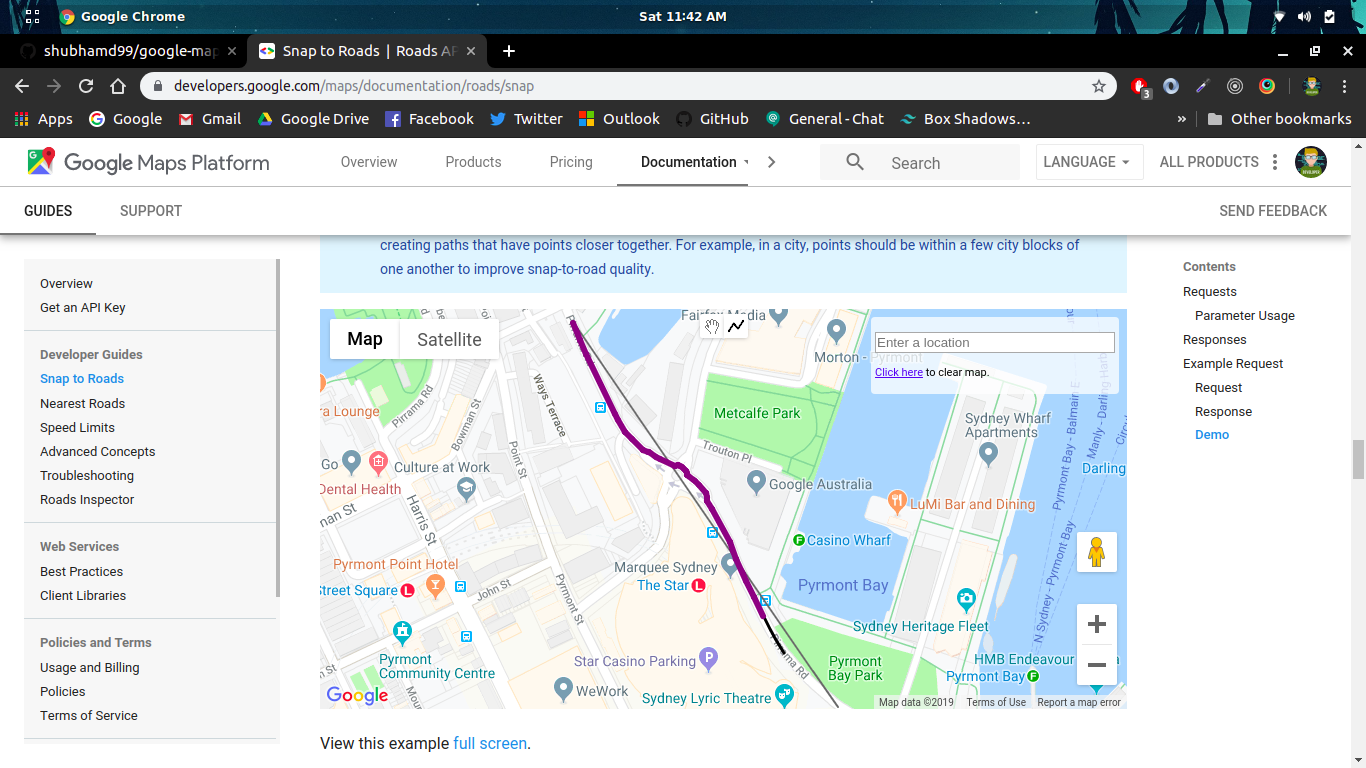
Task: Zoom out the map with minus button
Action: (x=1097, y=665)
